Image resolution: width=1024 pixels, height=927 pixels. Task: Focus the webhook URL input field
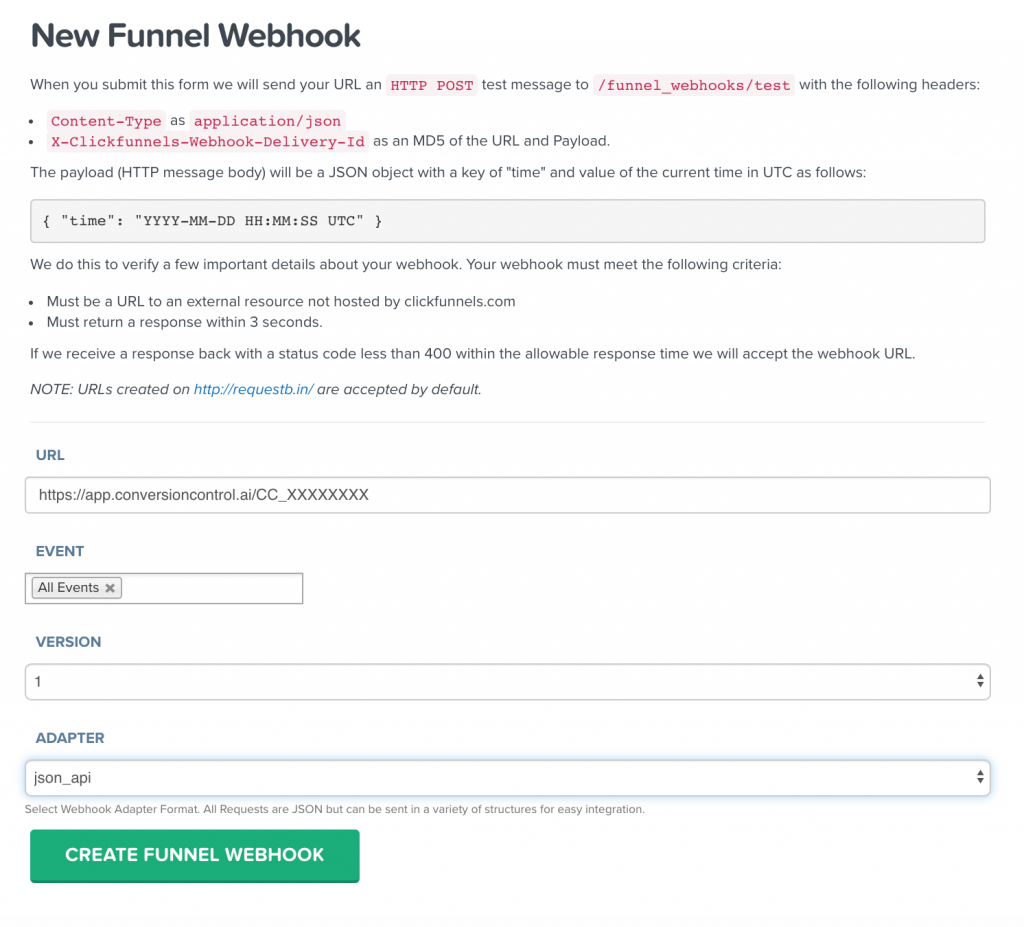pyautogui.click(x=507, y=495)
